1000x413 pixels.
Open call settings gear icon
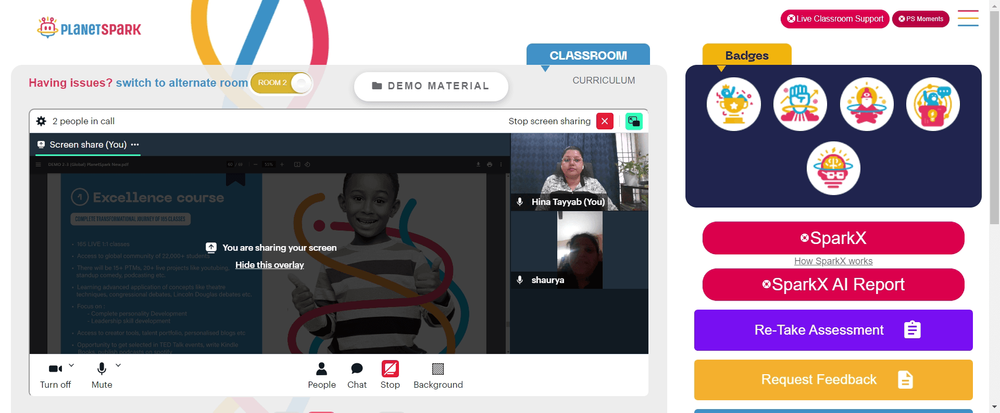pyautogui.click(x=41, y=121)
